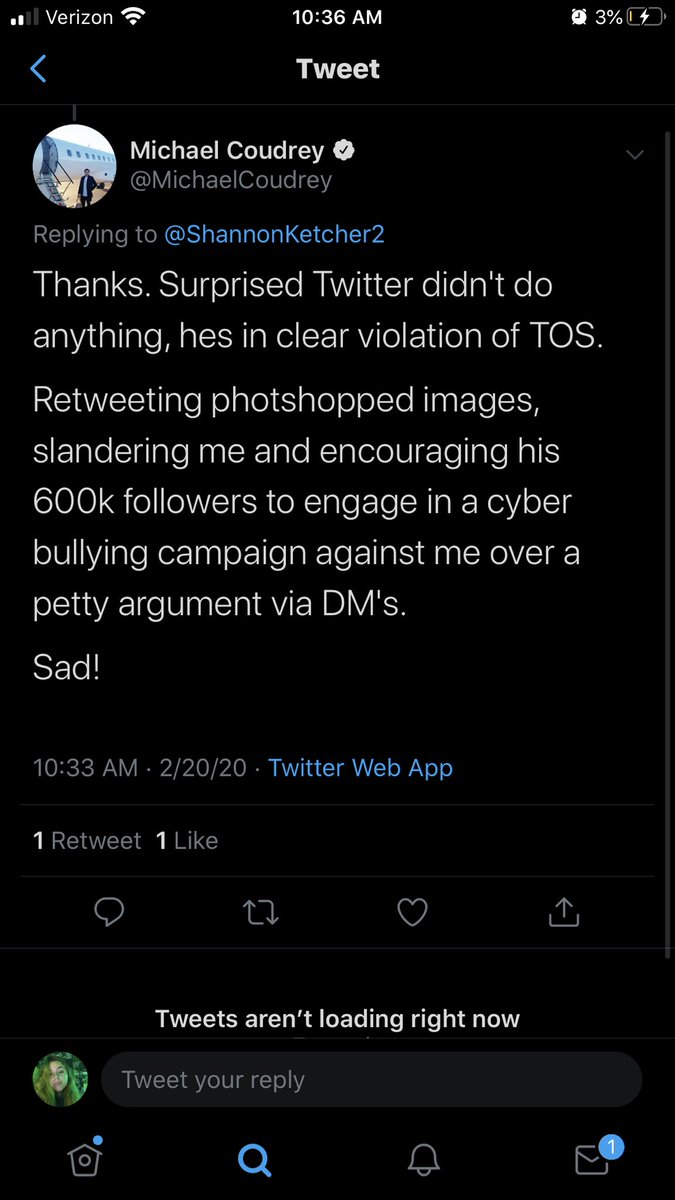Expand tweet options chevron menu
This screenshot has width=675, height=1200.
tap(634, 154)
